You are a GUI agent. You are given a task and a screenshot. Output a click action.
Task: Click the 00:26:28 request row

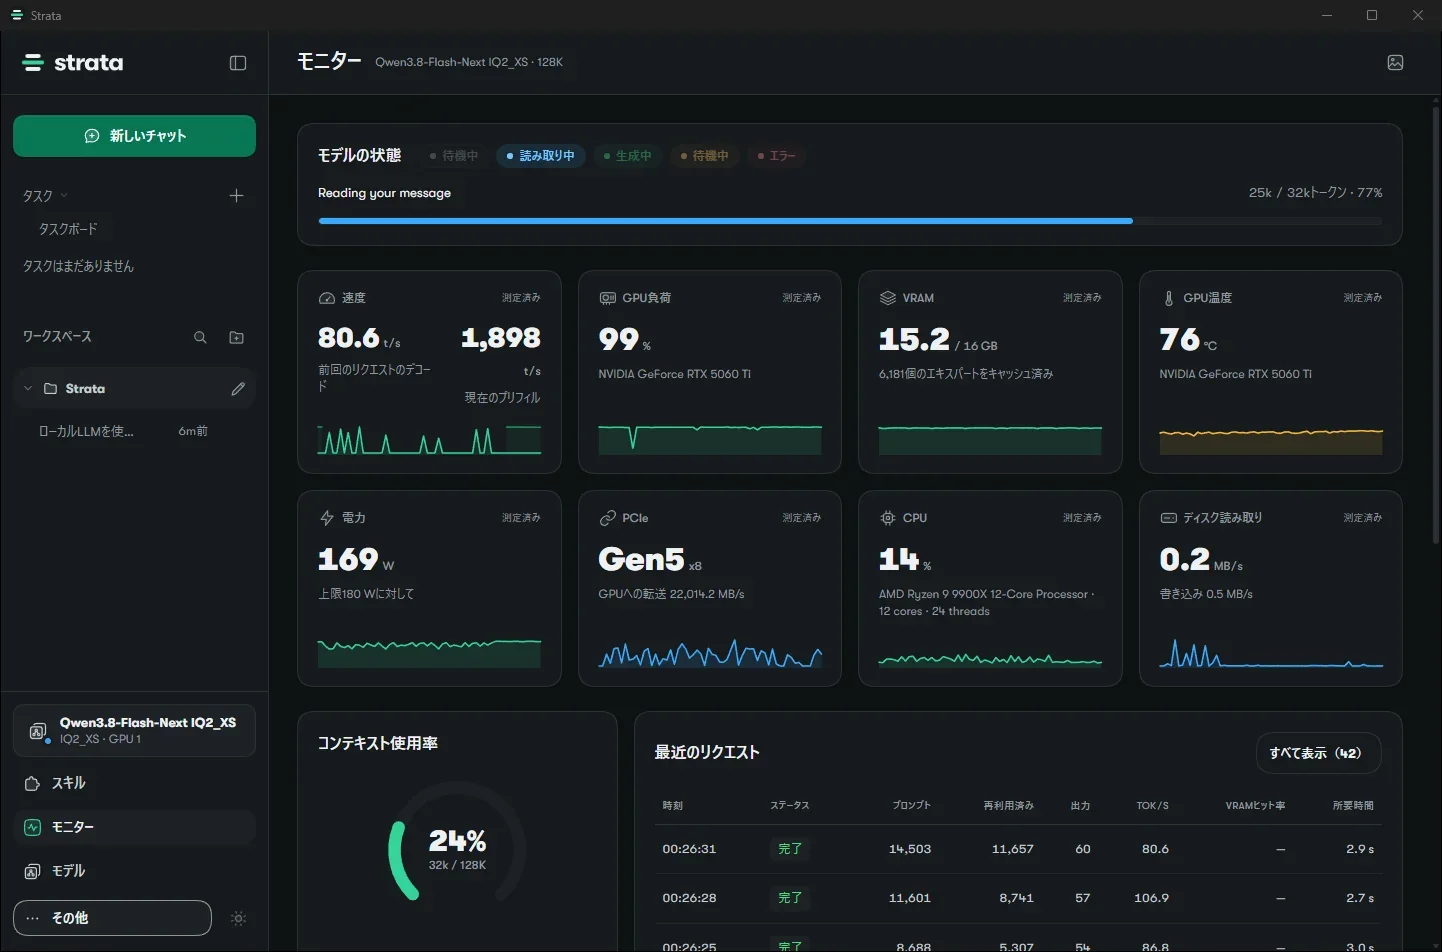[1018, 898]
